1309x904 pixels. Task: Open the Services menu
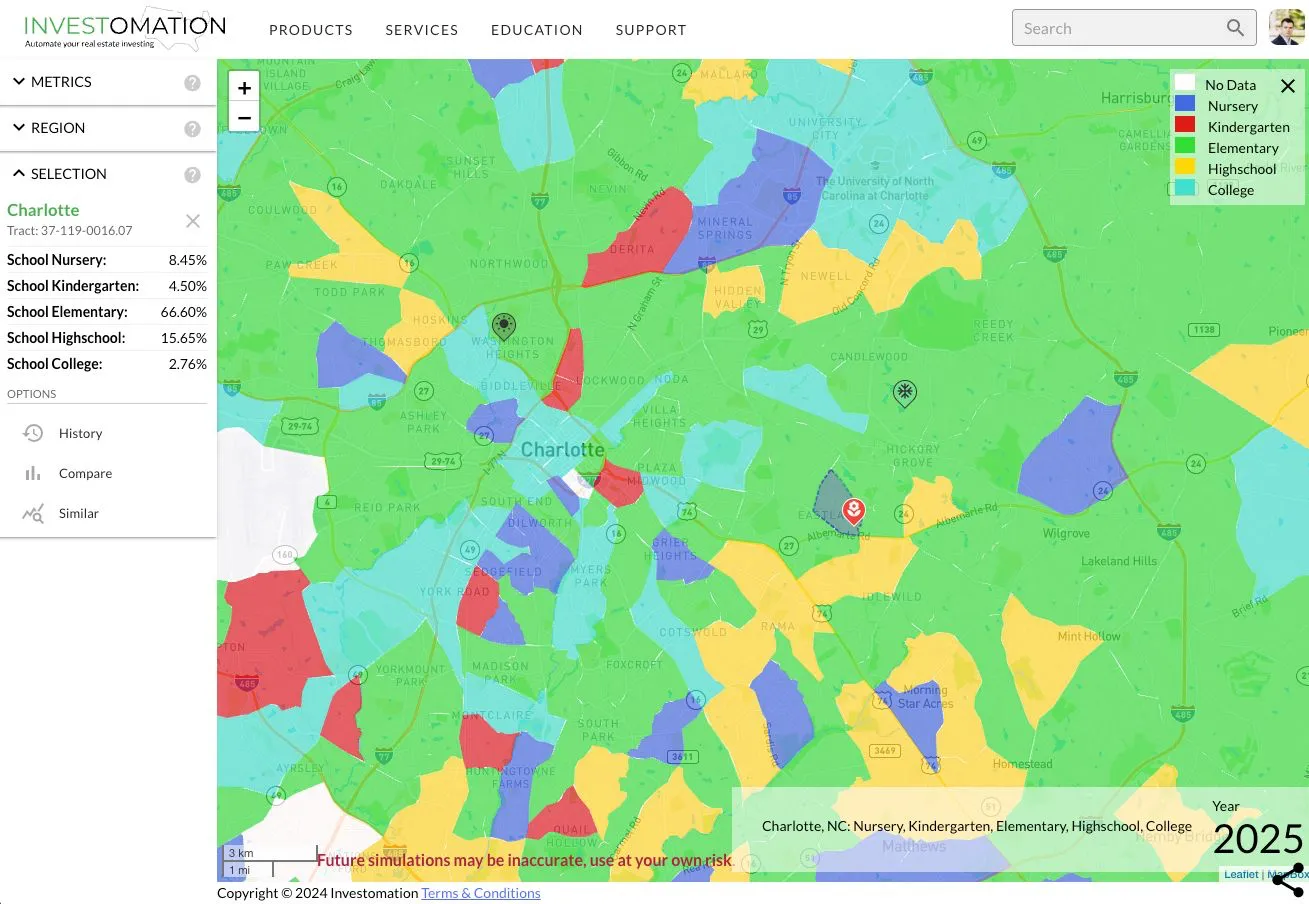[x=422, y=30]
